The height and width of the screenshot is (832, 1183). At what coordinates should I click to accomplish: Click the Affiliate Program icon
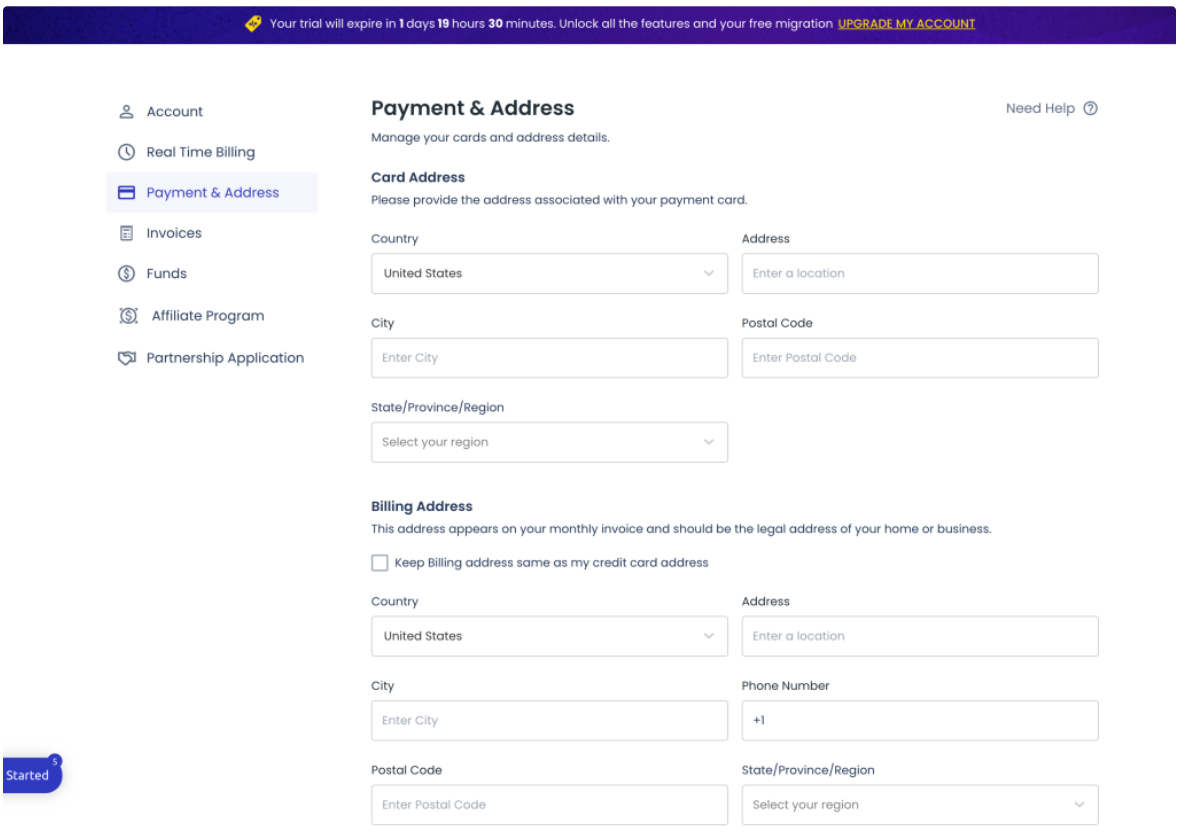coord(128,316)
